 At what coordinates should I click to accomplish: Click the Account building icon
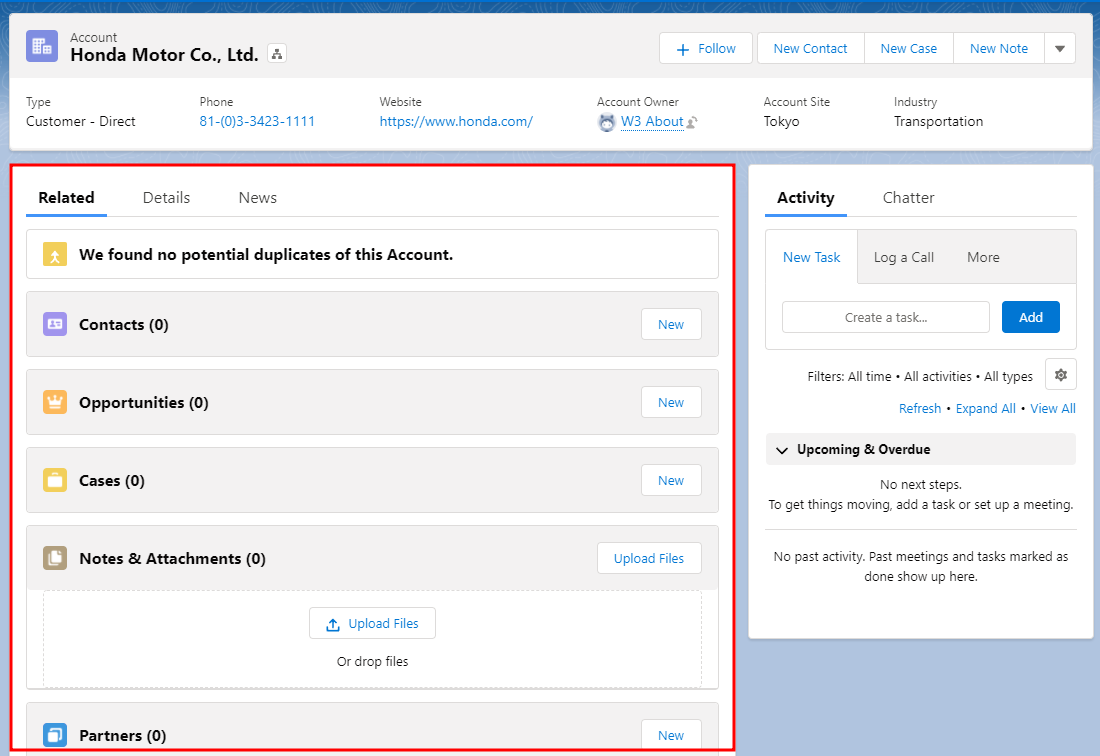(42, 46)
